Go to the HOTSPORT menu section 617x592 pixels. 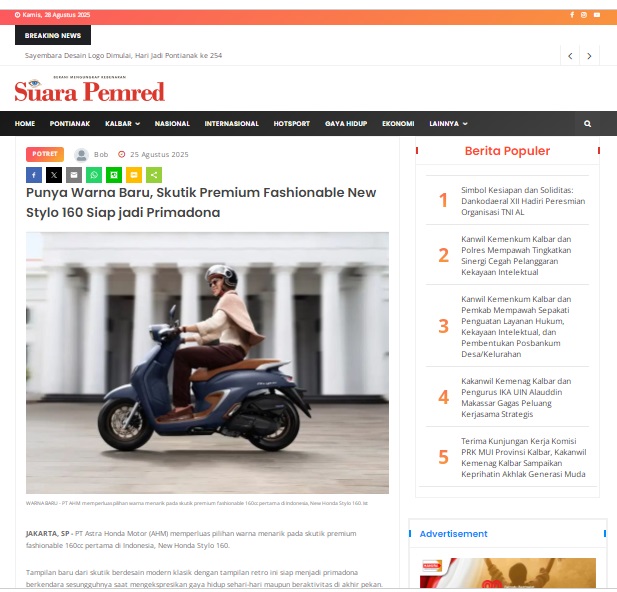click(x=292, y=124)
